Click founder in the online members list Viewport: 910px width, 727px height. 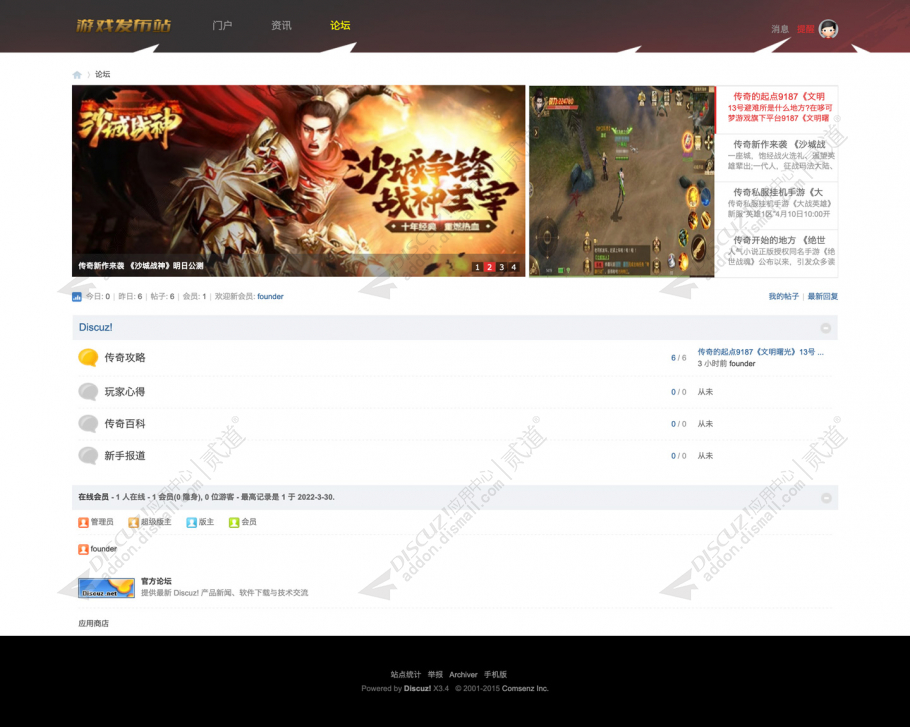(104, 549)
